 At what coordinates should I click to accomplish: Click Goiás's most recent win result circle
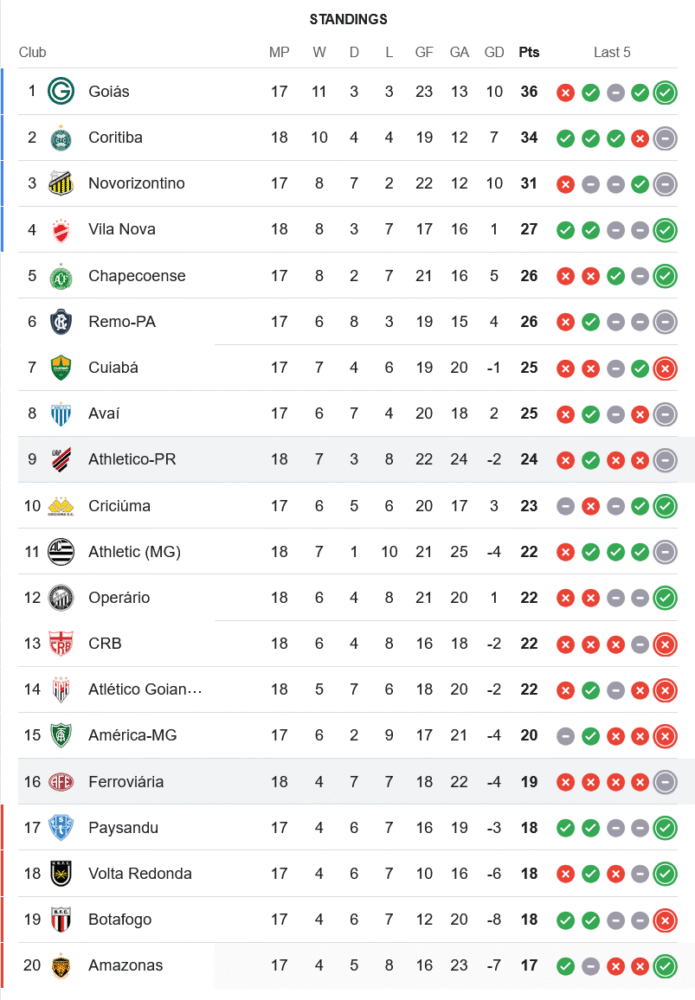point(665,93)
